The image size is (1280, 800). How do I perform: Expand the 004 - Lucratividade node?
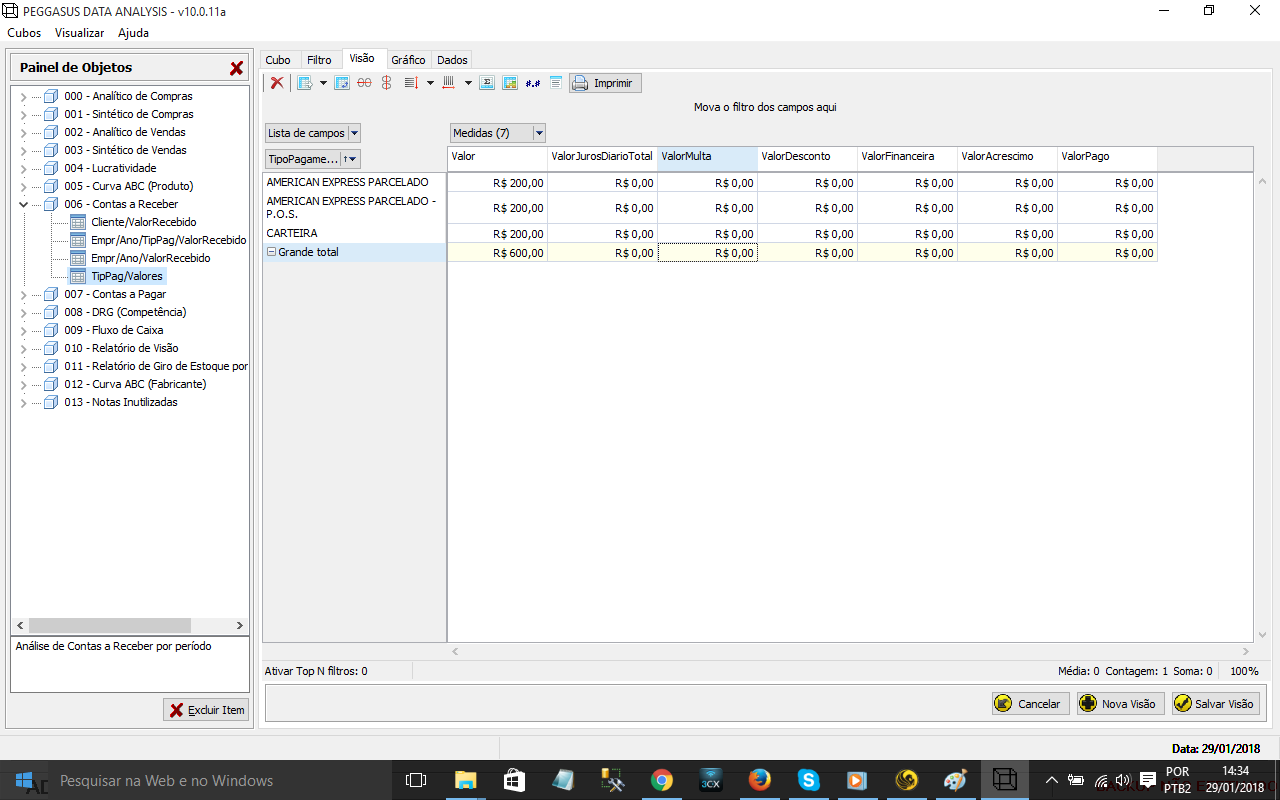tap(23, 168)
